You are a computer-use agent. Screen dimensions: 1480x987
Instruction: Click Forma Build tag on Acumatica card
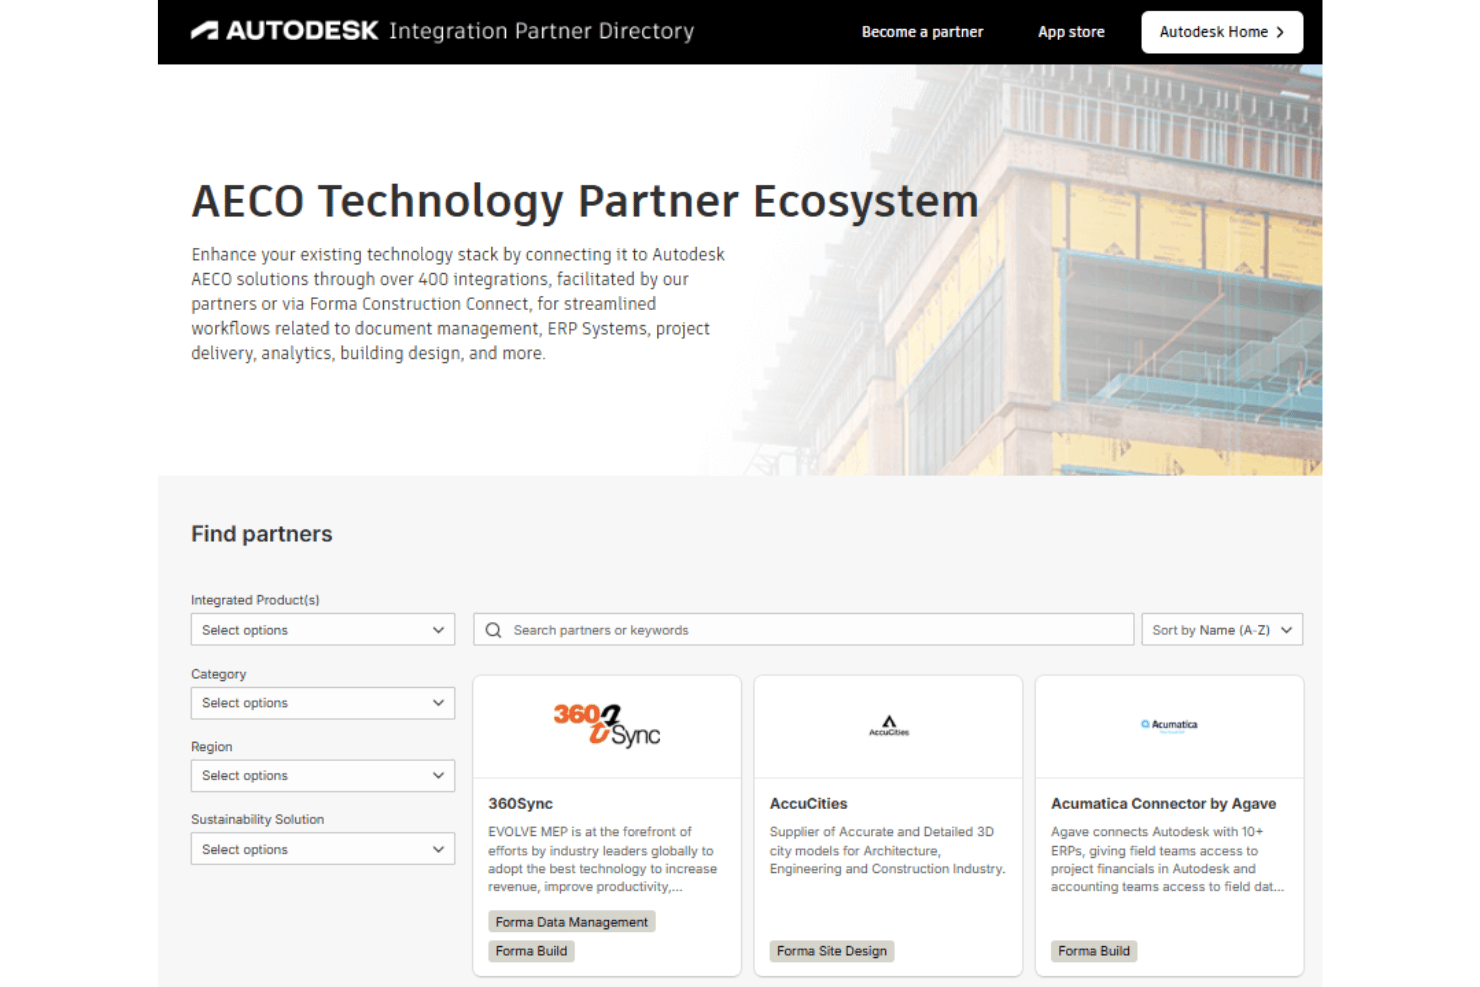[1093, 951]
